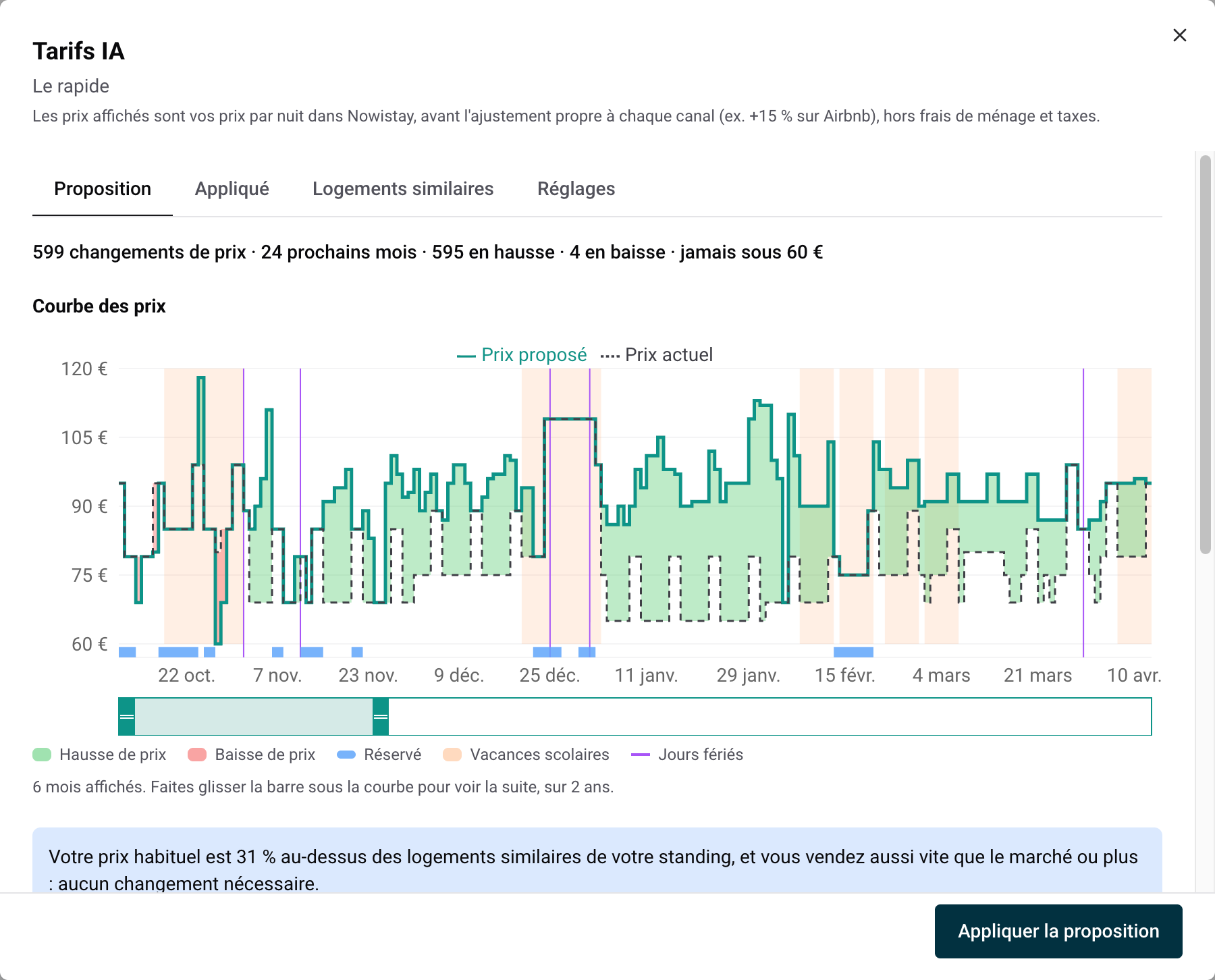This screenshot has height=980, width=1215.
Task: Close the Tarifs IA dialog
Action: (1180, 35)
